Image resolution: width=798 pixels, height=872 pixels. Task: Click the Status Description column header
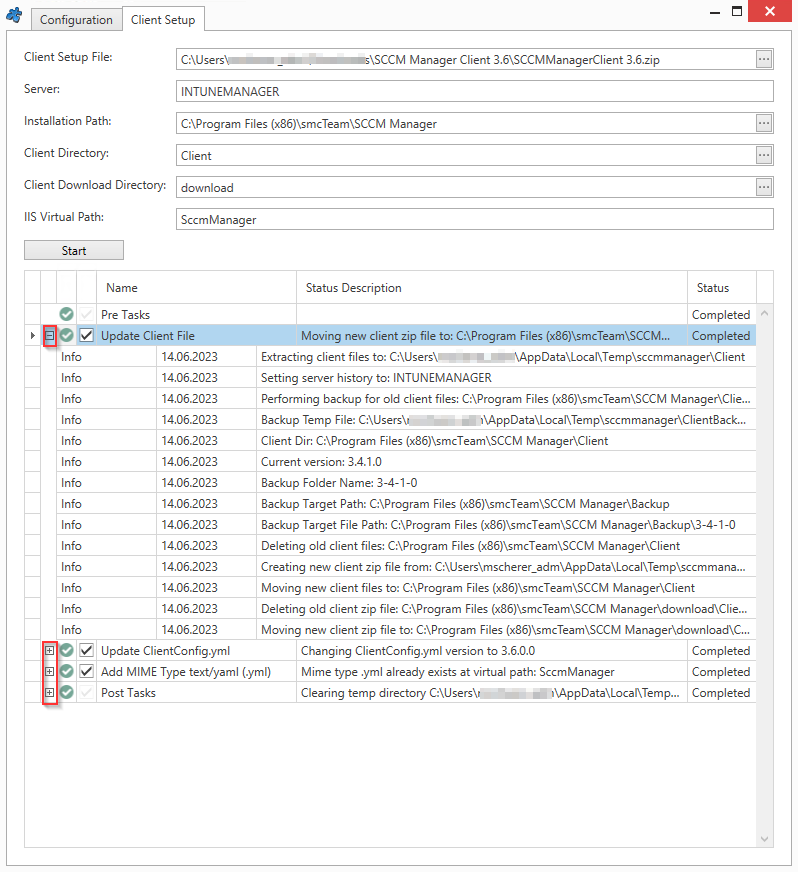pos(353,288)
